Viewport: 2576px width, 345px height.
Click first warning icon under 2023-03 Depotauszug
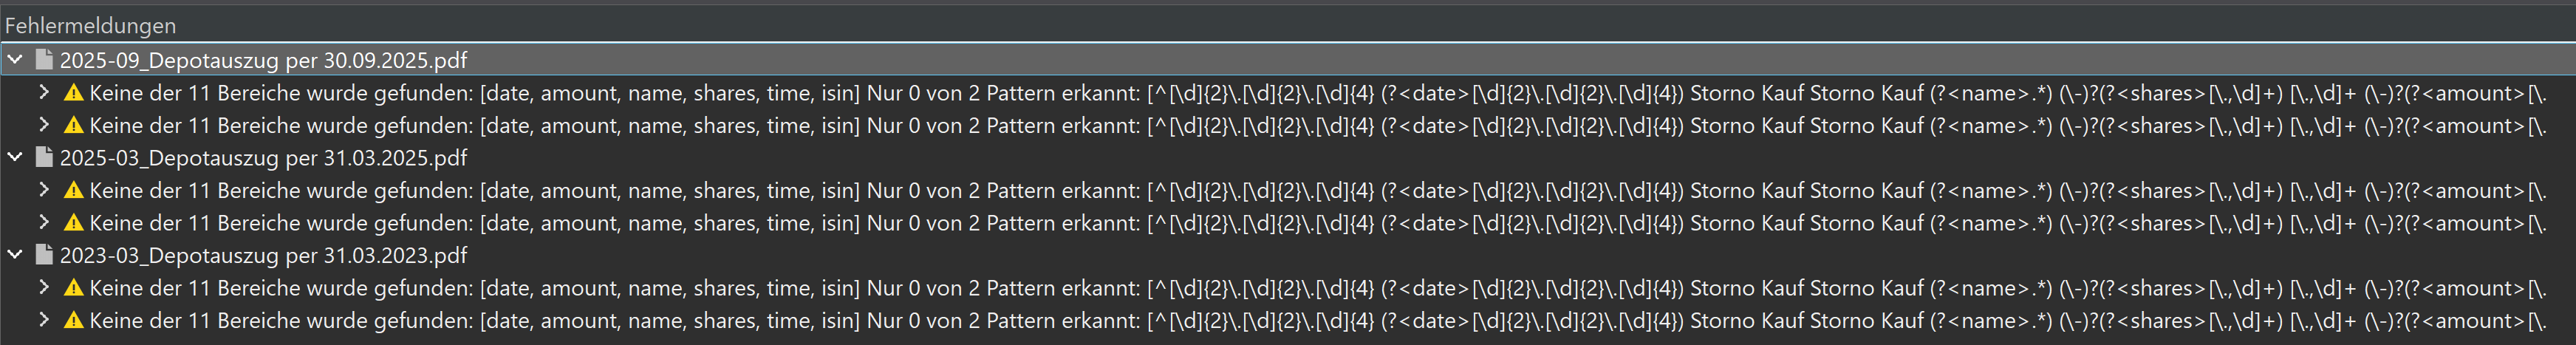tap(73, 288)
